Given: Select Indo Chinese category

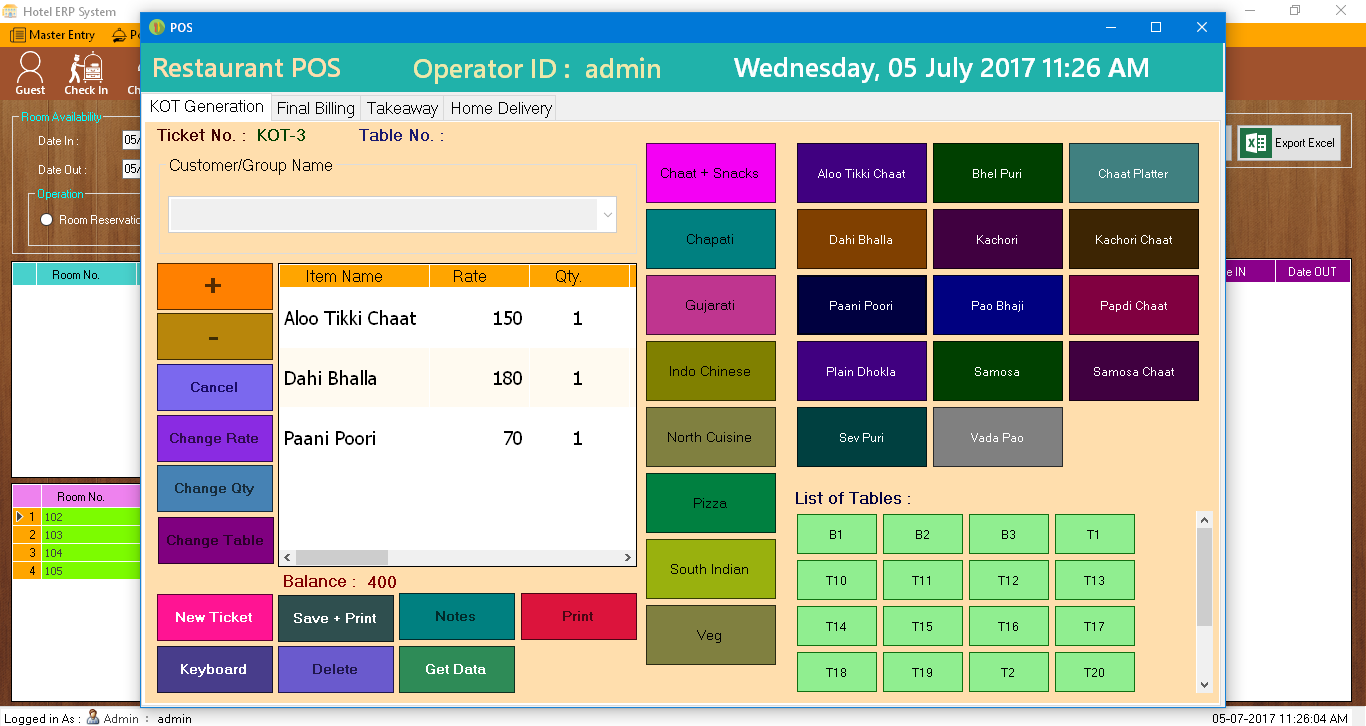Looking at the screenshot, I should 711,371.
